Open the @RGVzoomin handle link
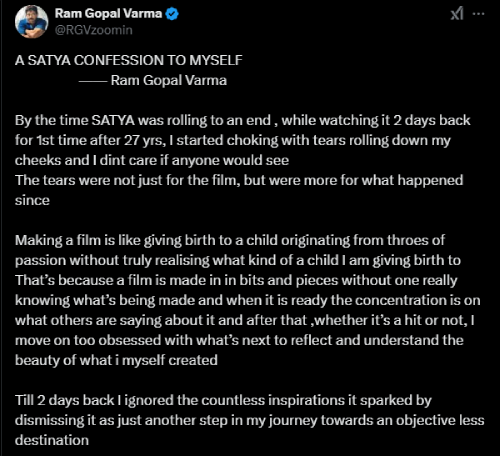500x456 pixels. tap(94, 30)
